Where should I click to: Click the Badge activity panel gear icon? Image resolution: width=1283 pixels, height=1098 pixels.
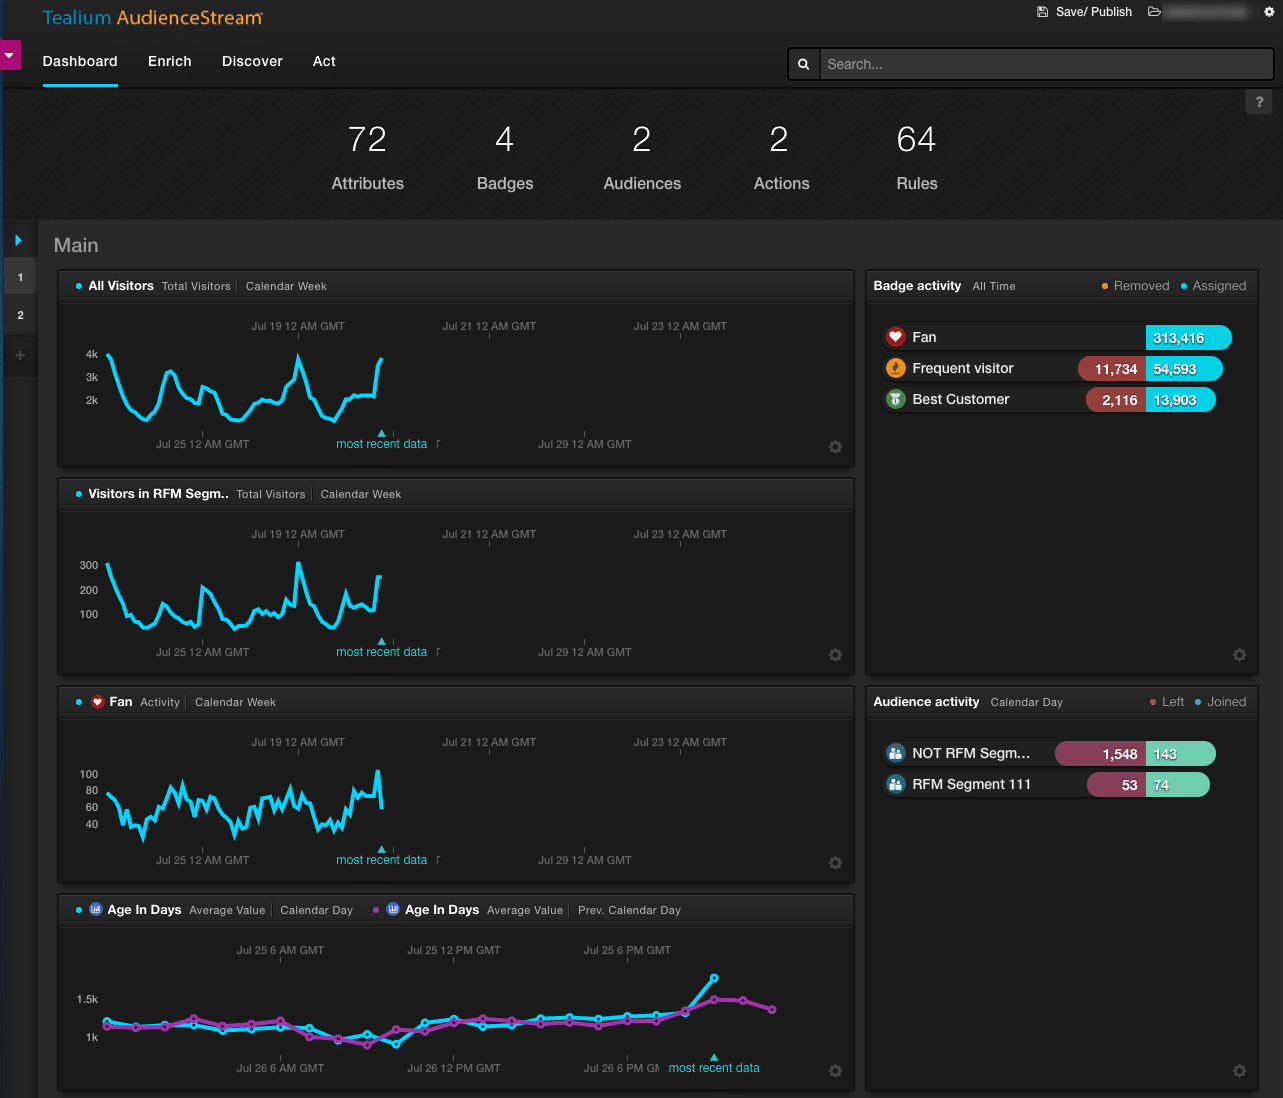click(x=1239, y=655)
